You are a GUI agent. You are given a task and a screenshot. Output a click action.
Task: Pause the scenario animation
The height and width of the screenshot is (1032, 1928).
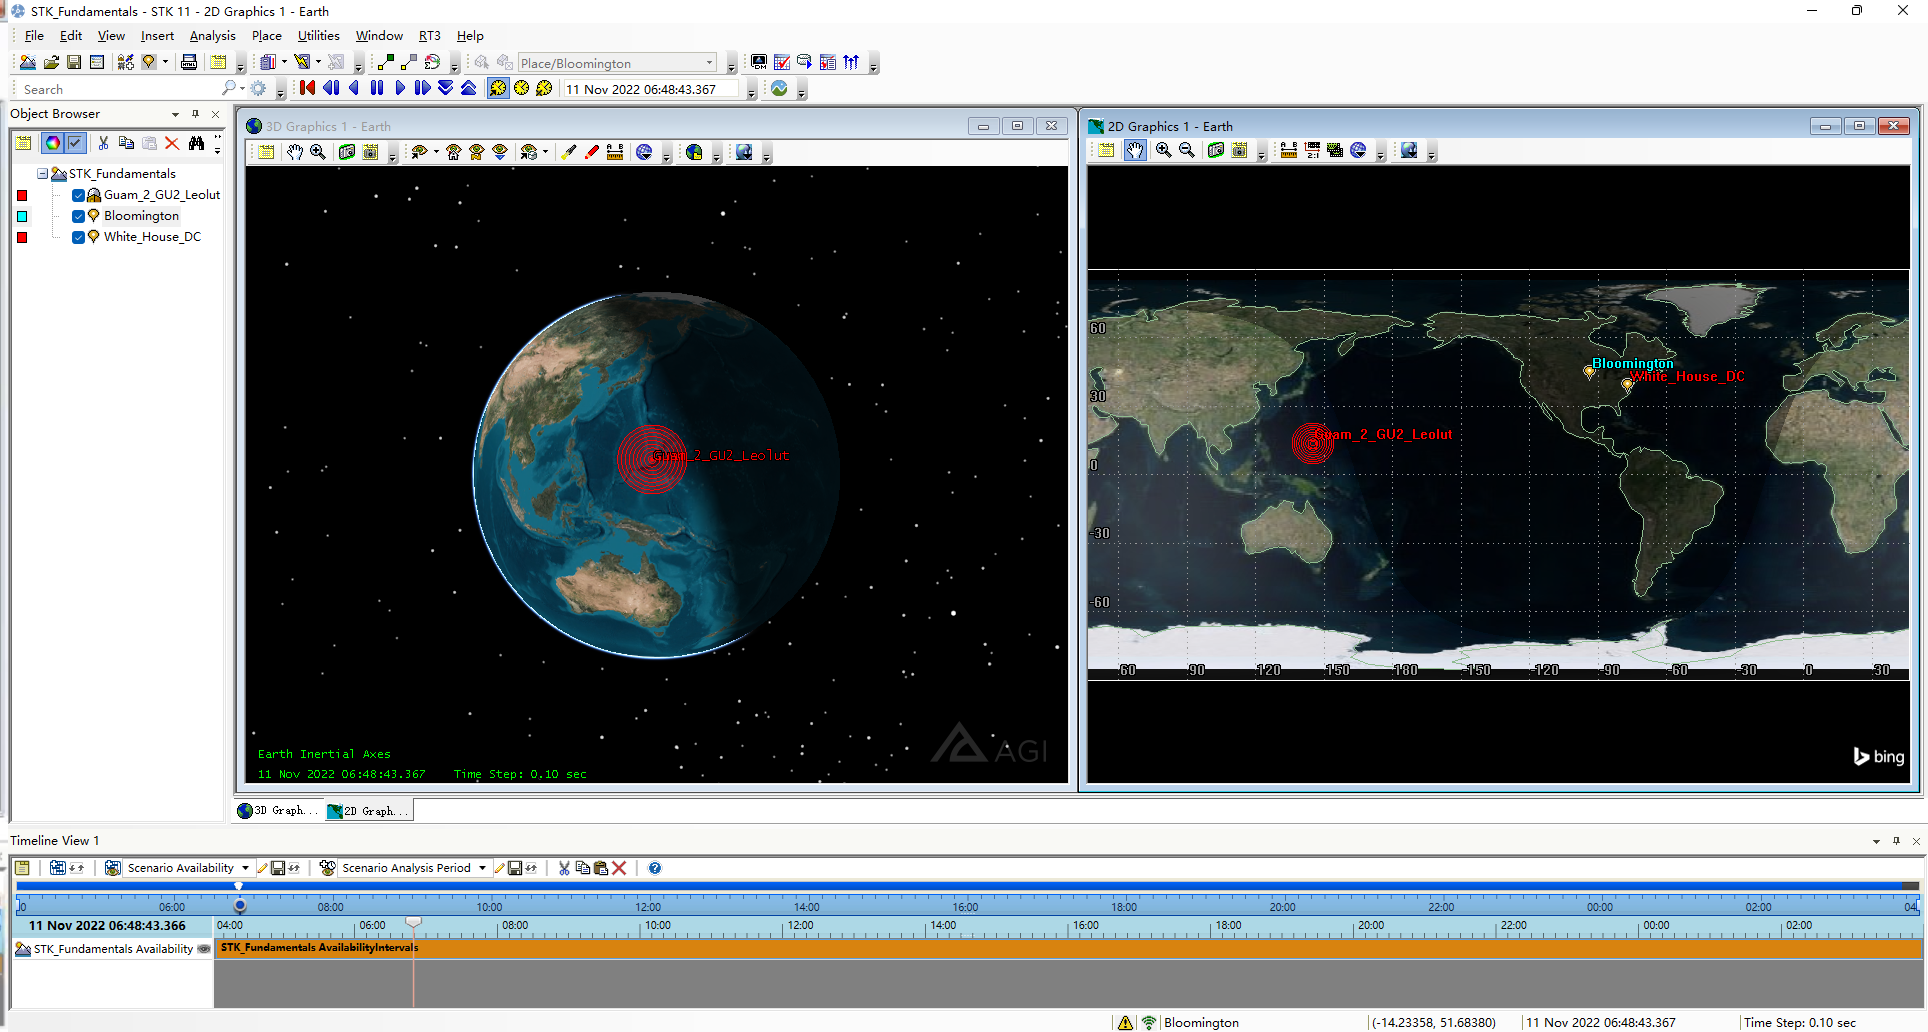click(377, 88)
